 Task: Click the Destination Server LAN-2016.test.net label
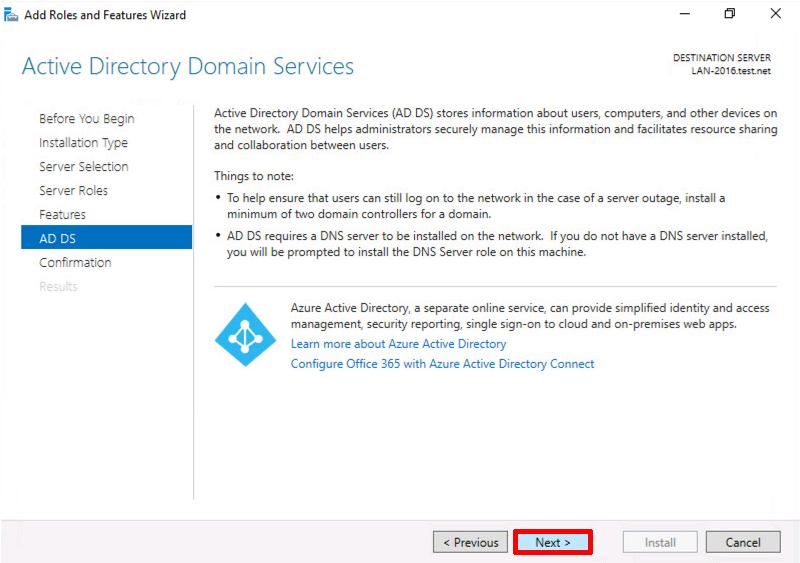(722, 64)
